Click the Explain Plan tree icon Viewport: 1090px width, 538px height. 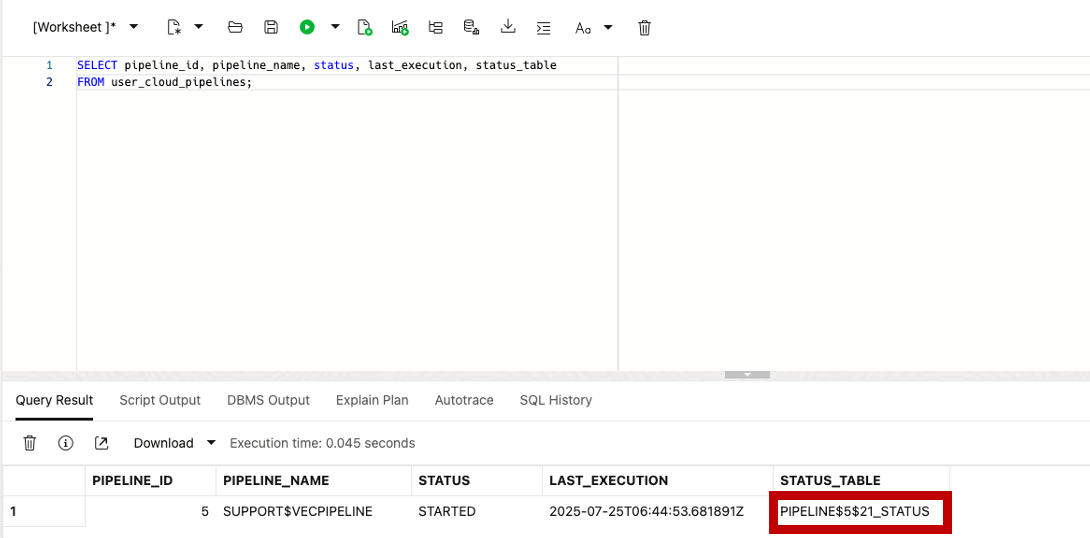click(436, 27)
